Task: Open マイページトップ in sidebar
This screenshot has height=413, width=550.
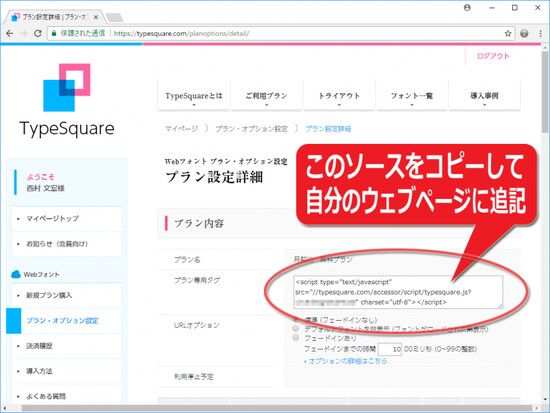Action: click(67, 219)
